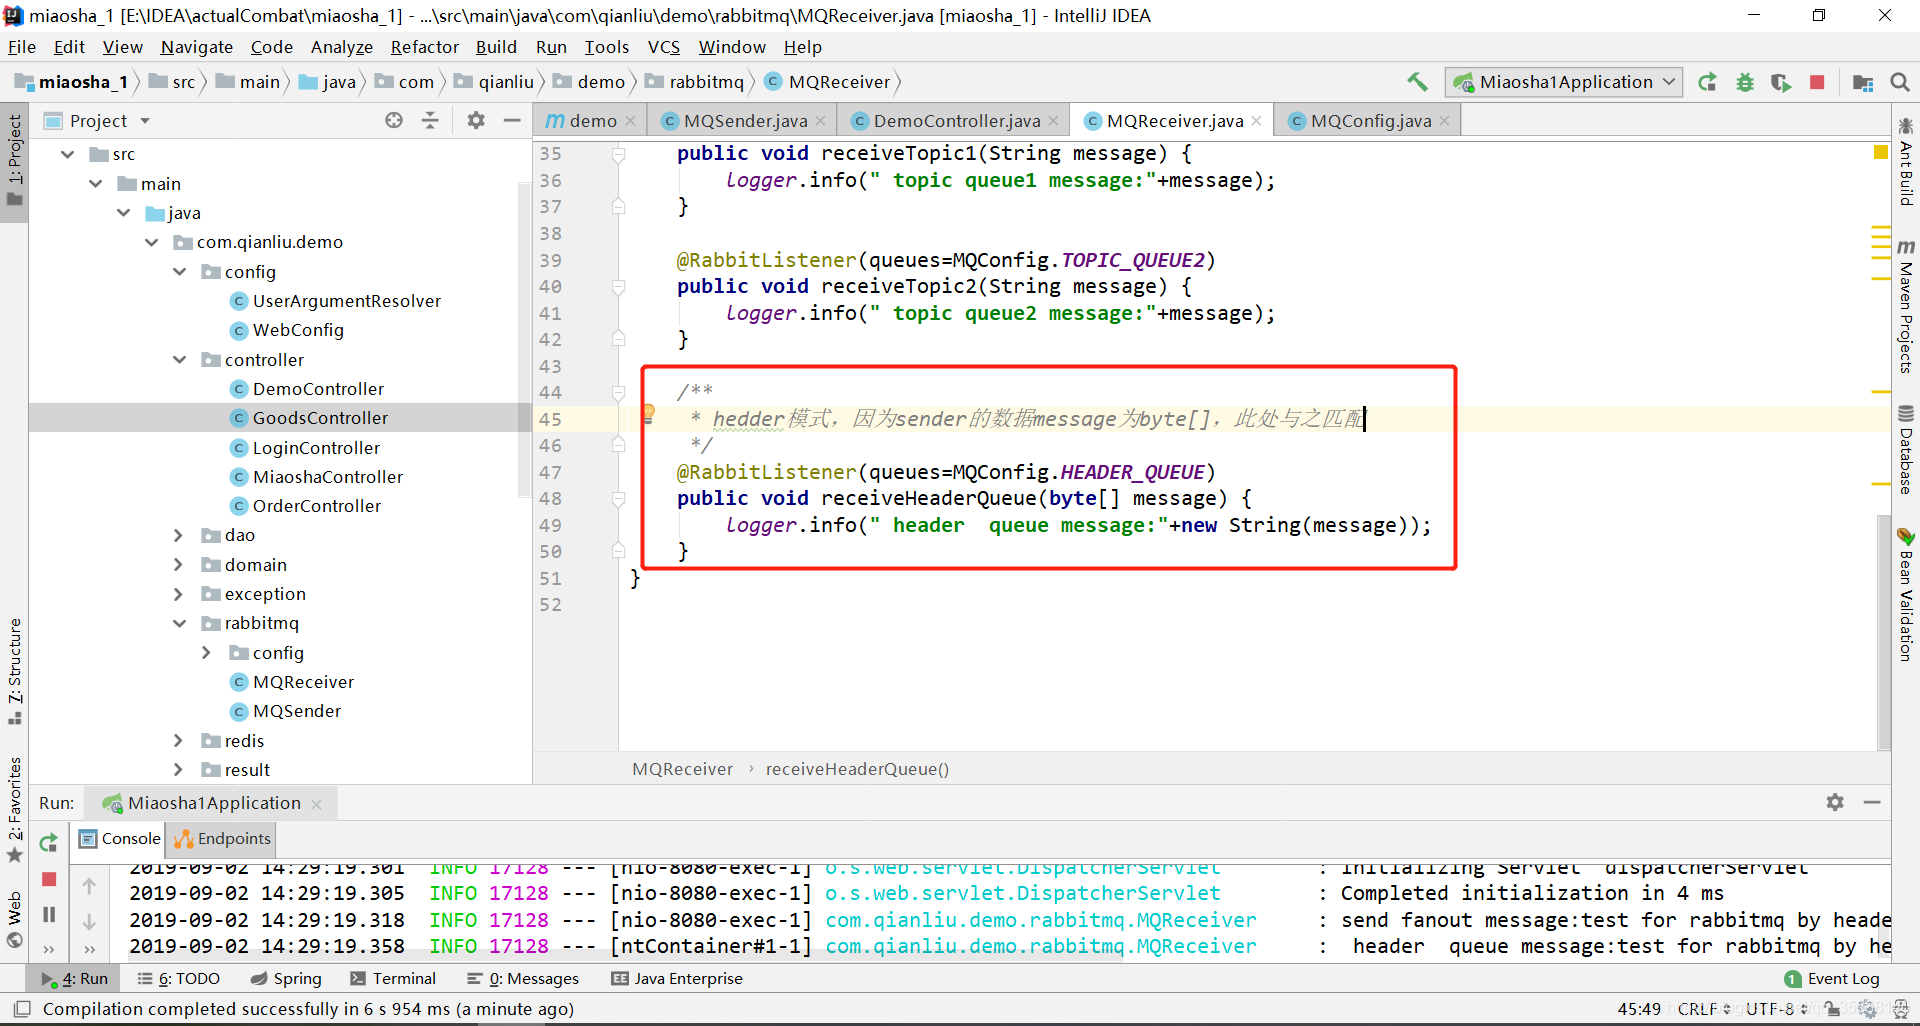
Task: Stop the running application from top toolbar
Action: click(1817, 82)
